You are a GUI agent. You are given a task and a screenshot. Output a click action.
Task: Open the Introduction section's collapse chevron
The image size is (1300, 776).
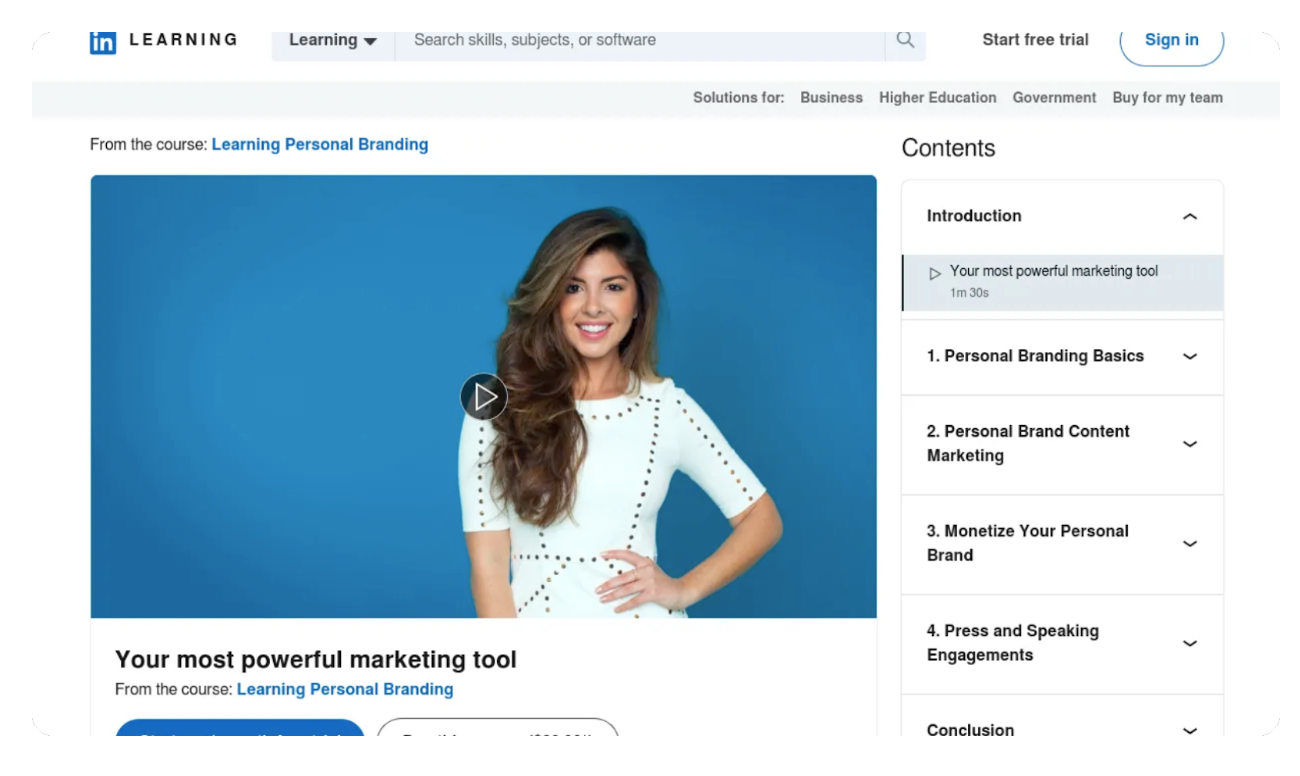pyautogui.click(x=1189, y=216)
